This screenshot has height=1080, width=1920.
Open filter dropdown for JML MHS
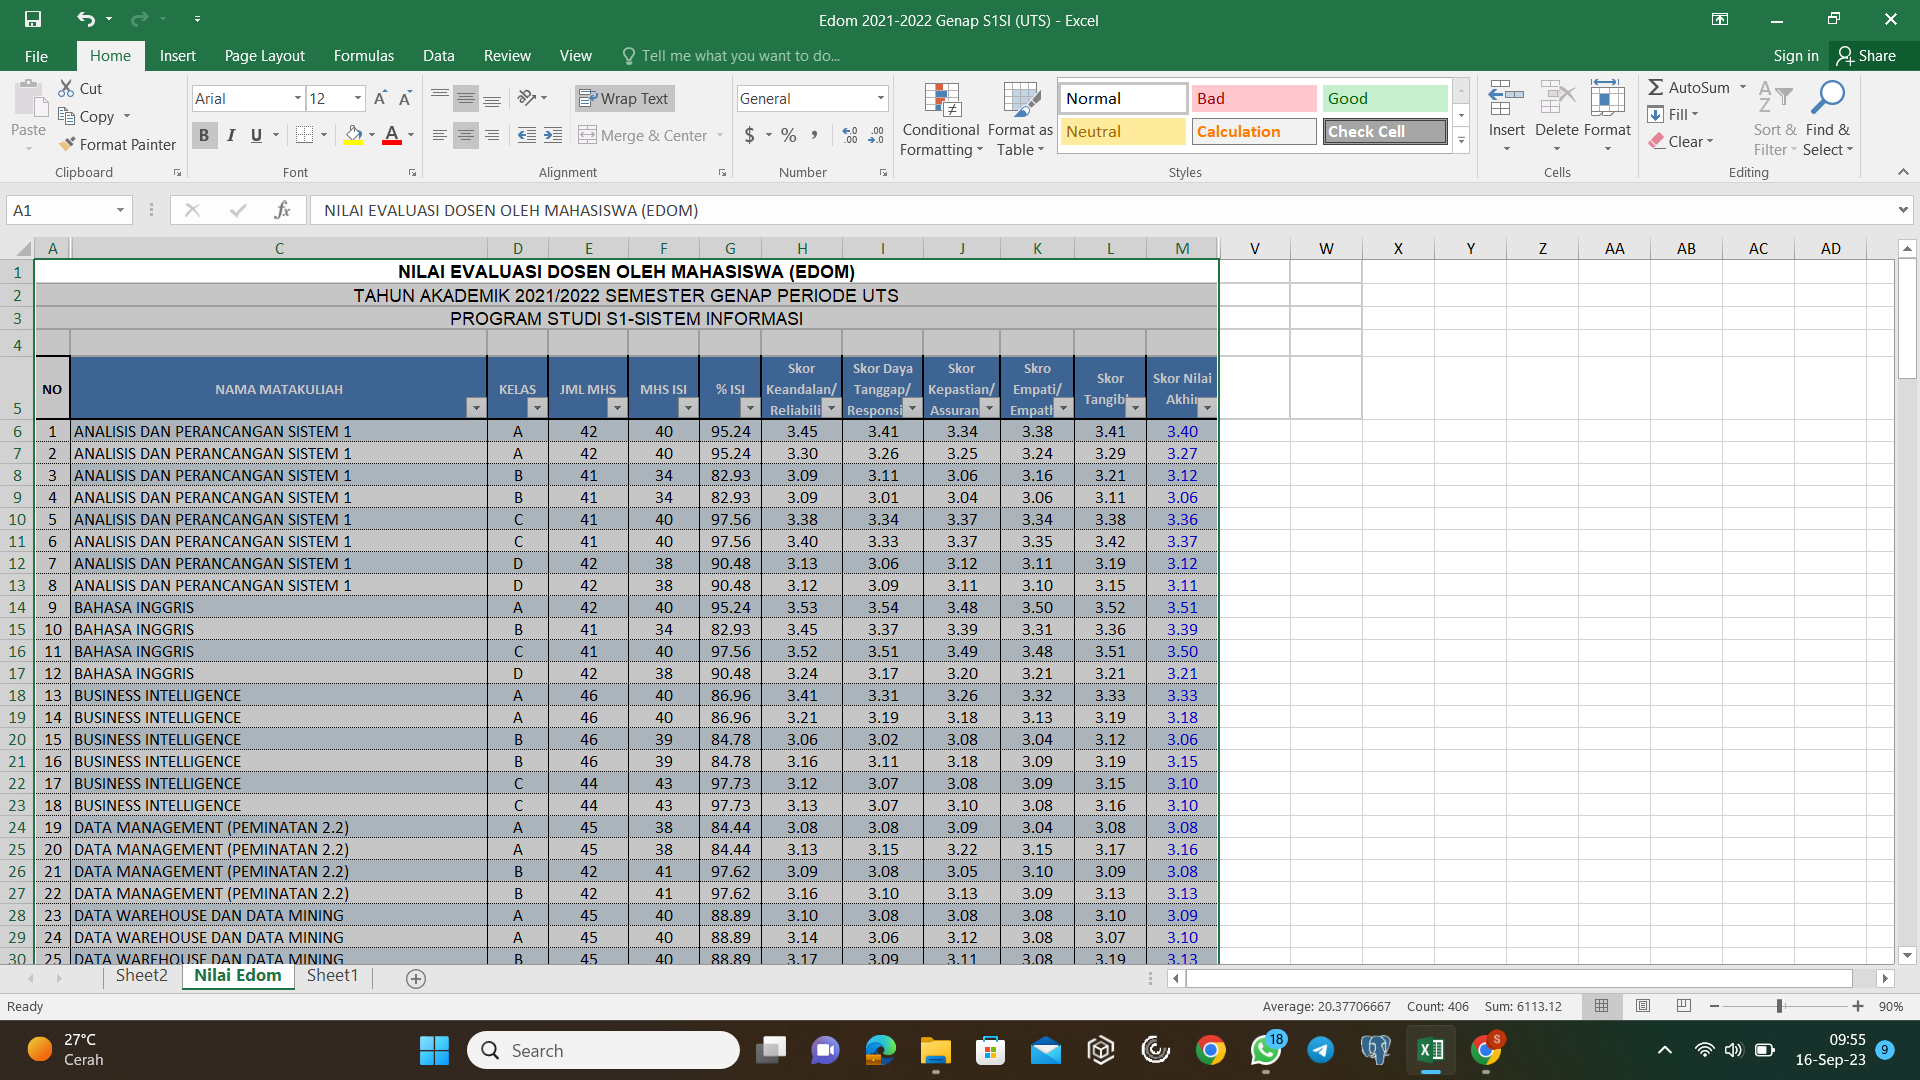617,408
